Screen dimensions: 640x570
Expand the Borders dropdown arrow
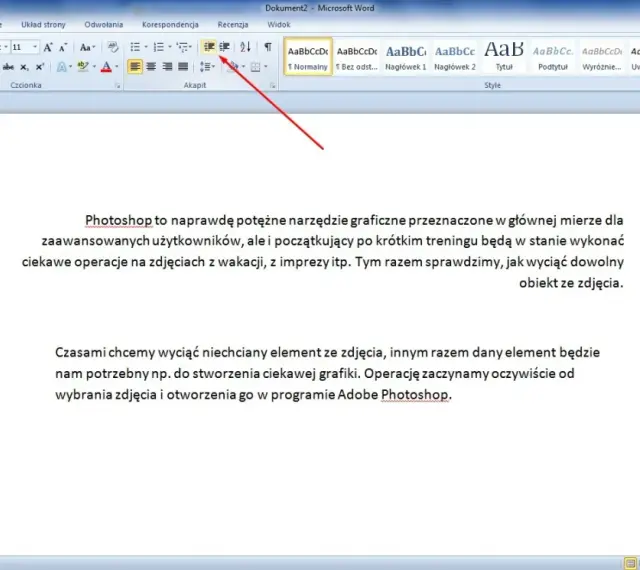265,67
